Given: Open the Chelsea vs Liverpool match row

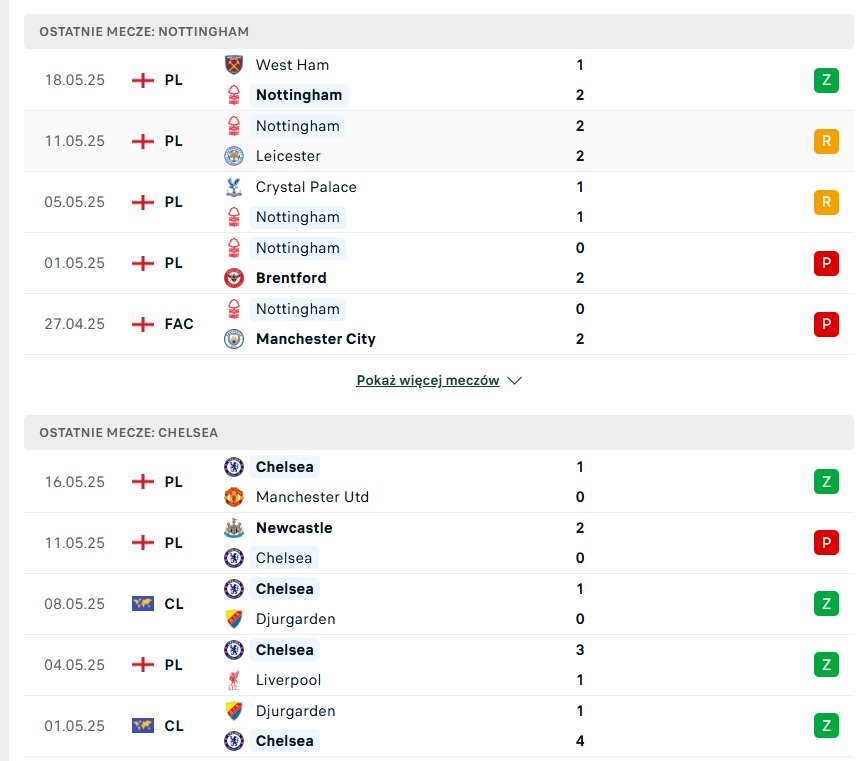Looking at the screenshot, I should point(439,665).
